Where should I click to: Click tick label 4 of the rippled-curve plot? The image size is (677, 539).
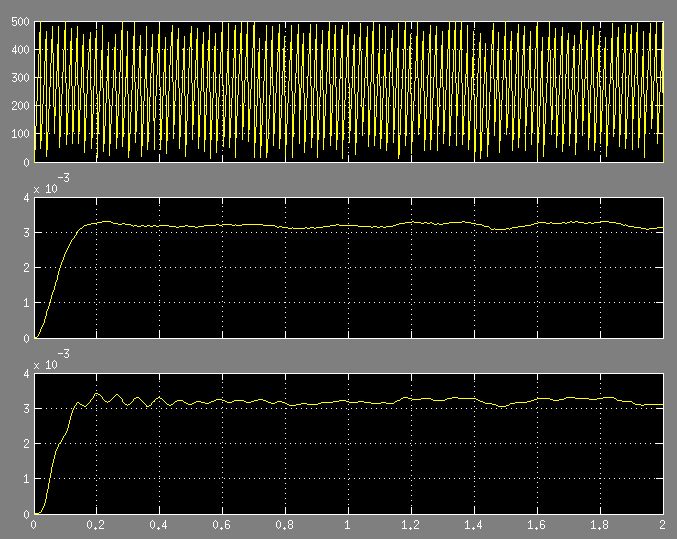tap(27, 374)
